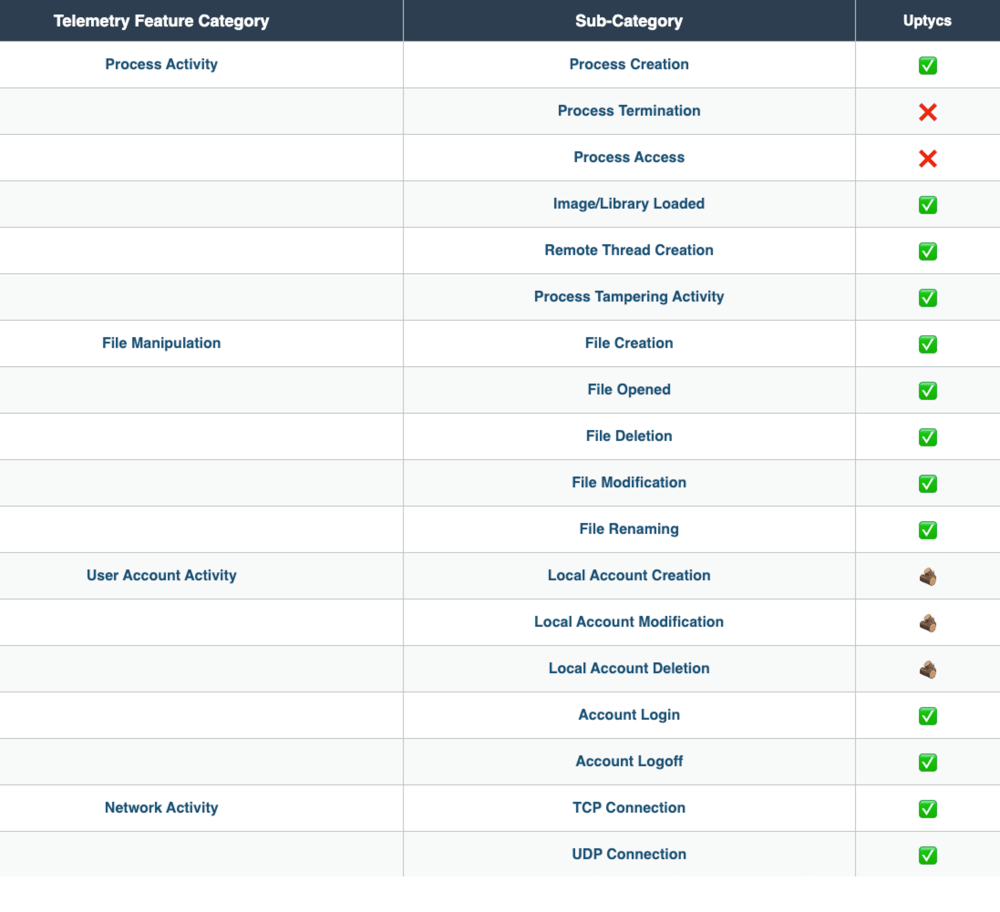Click the green check for Account Logoff
This screenshot has height=912, width=1000.
click(927, 762)
